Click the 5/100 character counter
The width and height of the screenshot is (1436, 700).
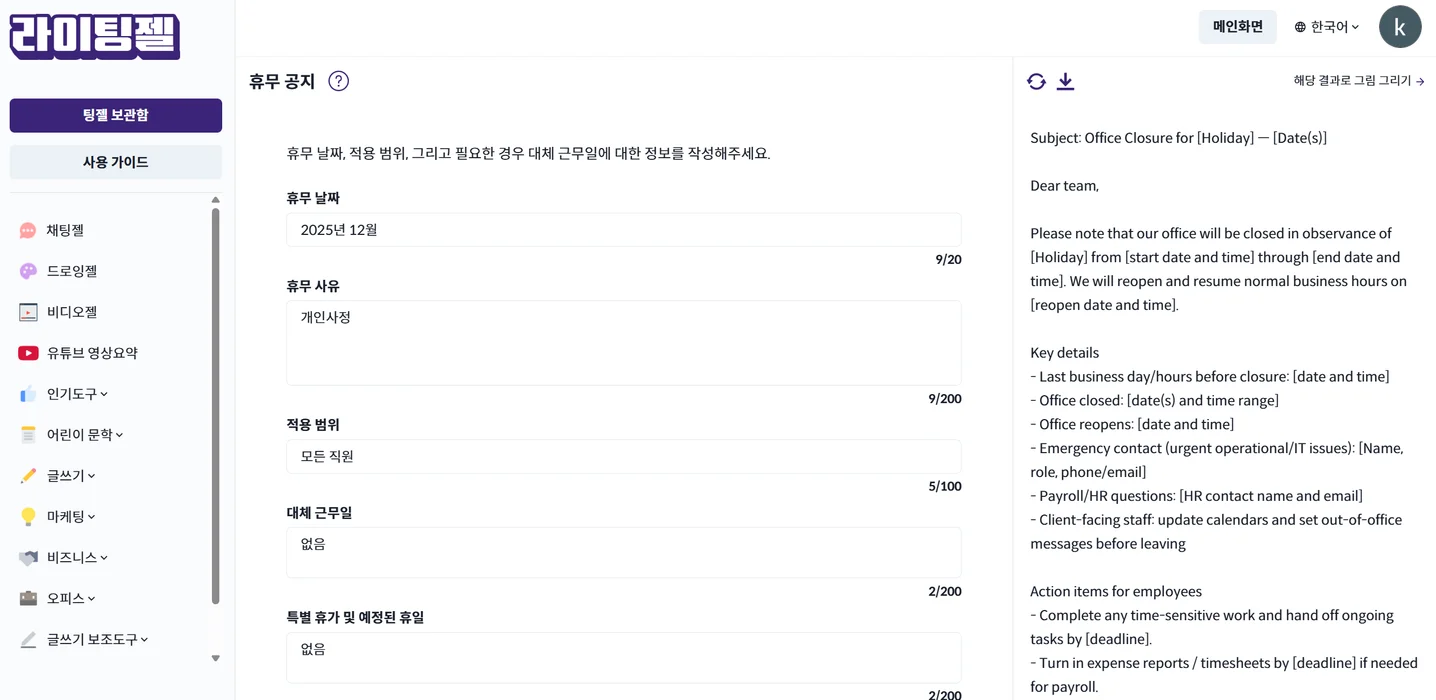[945, 487]
